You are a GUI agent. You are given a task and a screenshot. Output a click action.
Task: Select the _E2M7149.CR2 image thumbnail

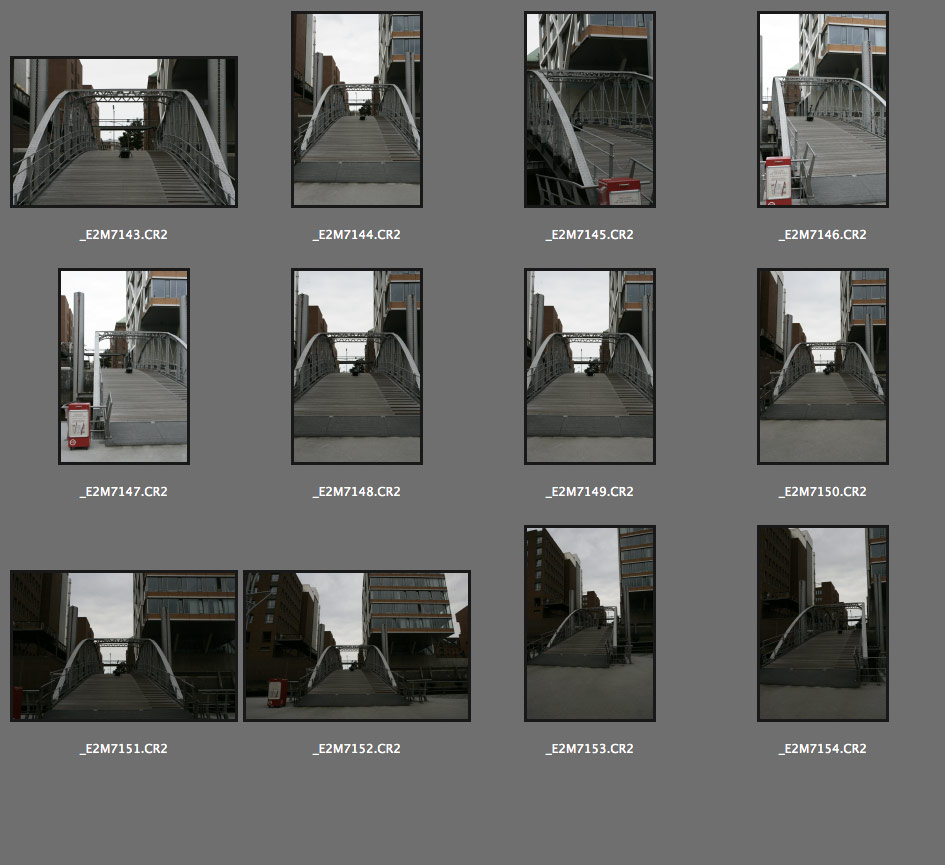pyautogui.click(x=590, y=366)
